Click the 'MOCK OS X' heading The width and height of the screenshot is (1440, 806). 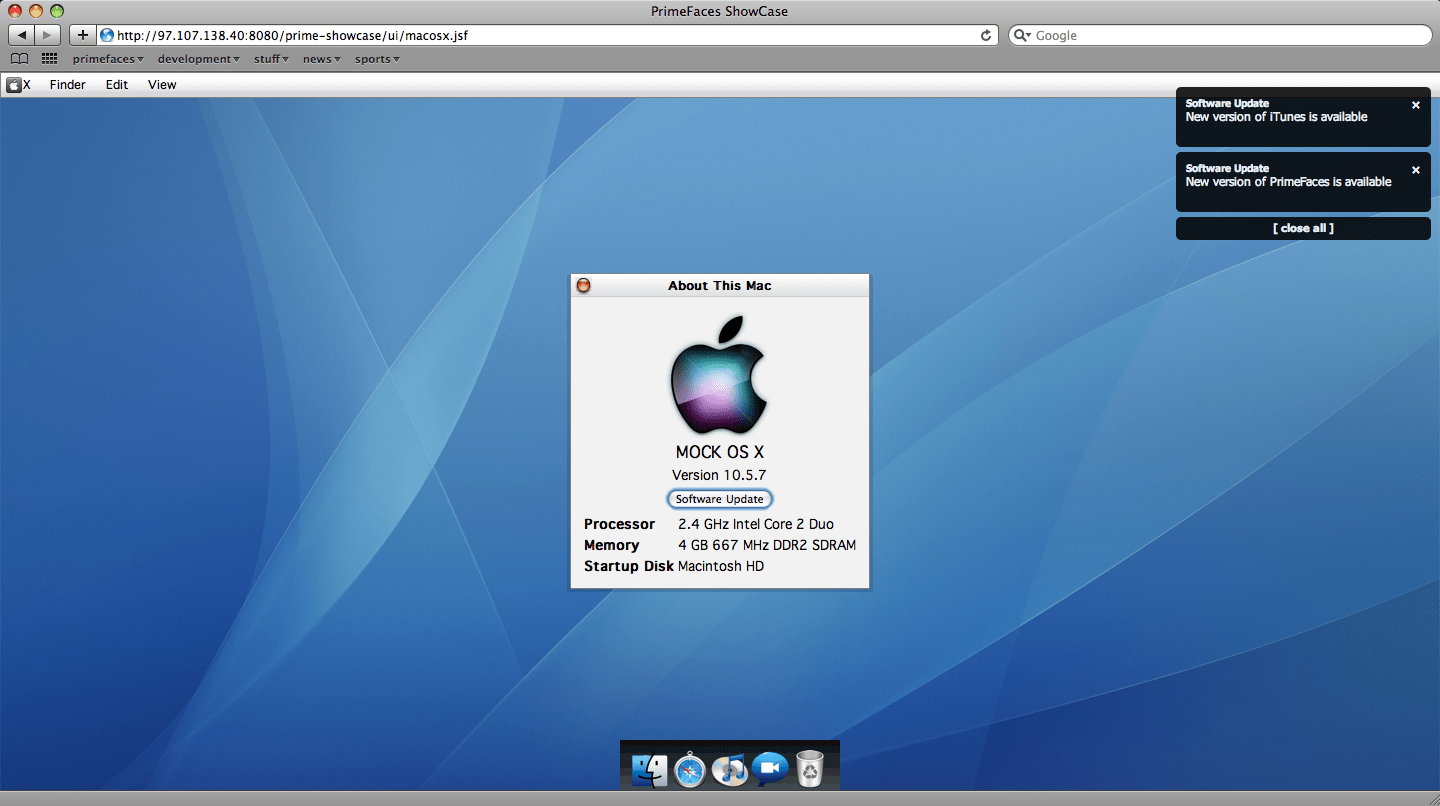tap(720, 452)
